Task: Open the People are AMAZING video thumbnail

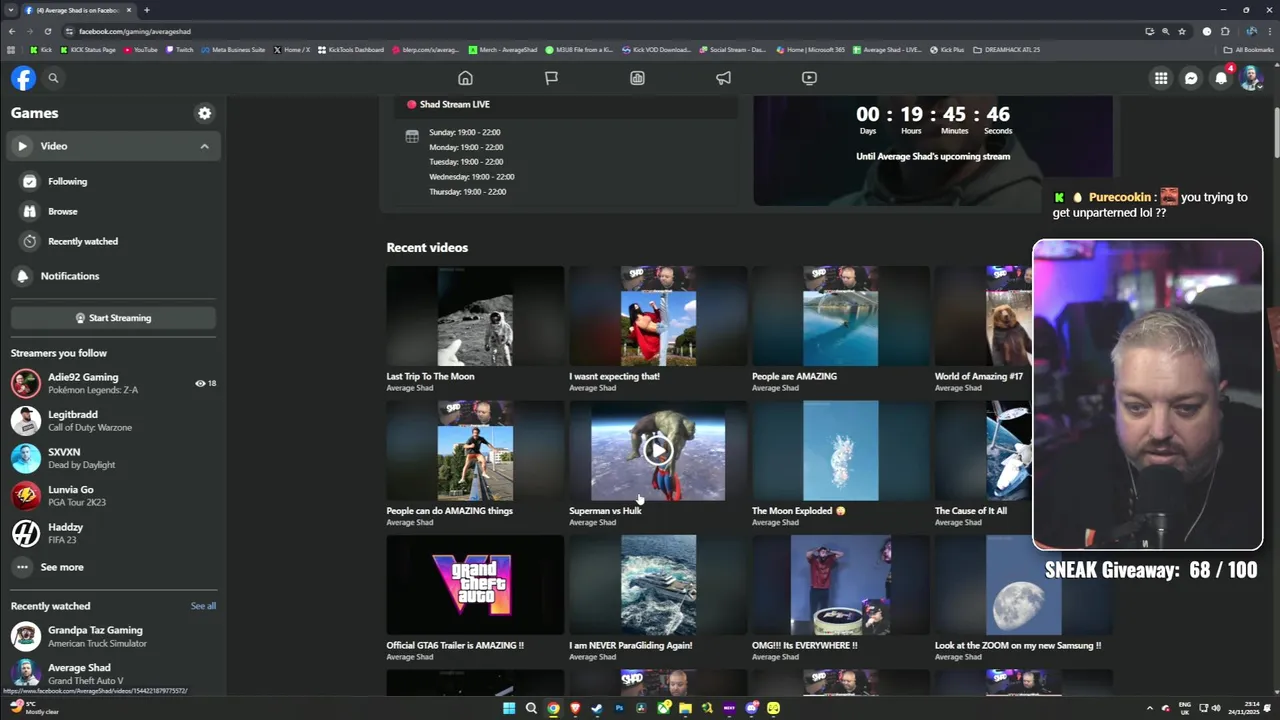Action: [x=841, y=316]
